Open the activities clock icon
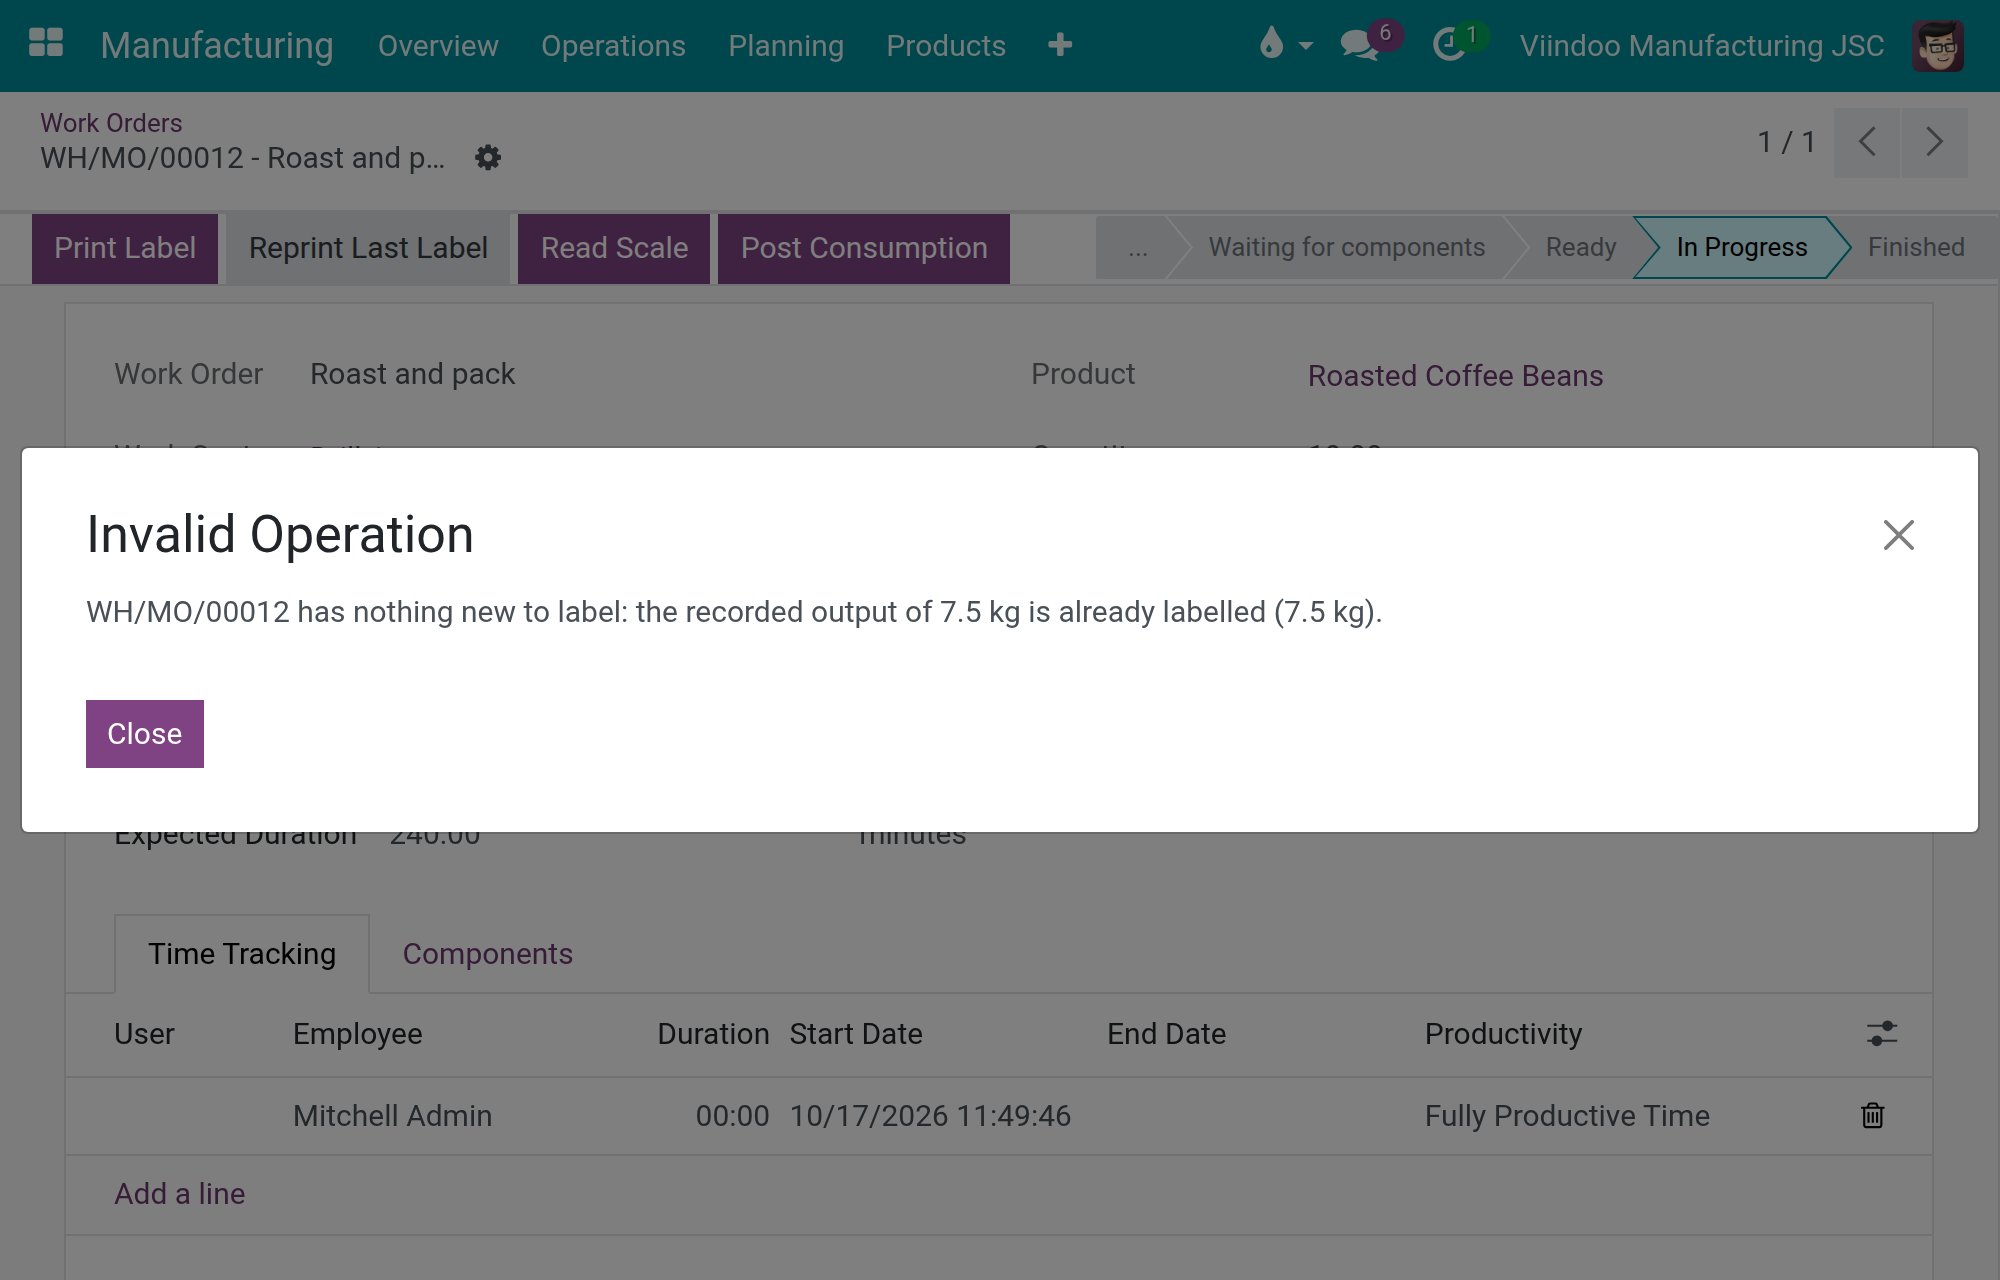Image resolution: width=2000 pixels, height=1280 pixels. coord(1448,45)
